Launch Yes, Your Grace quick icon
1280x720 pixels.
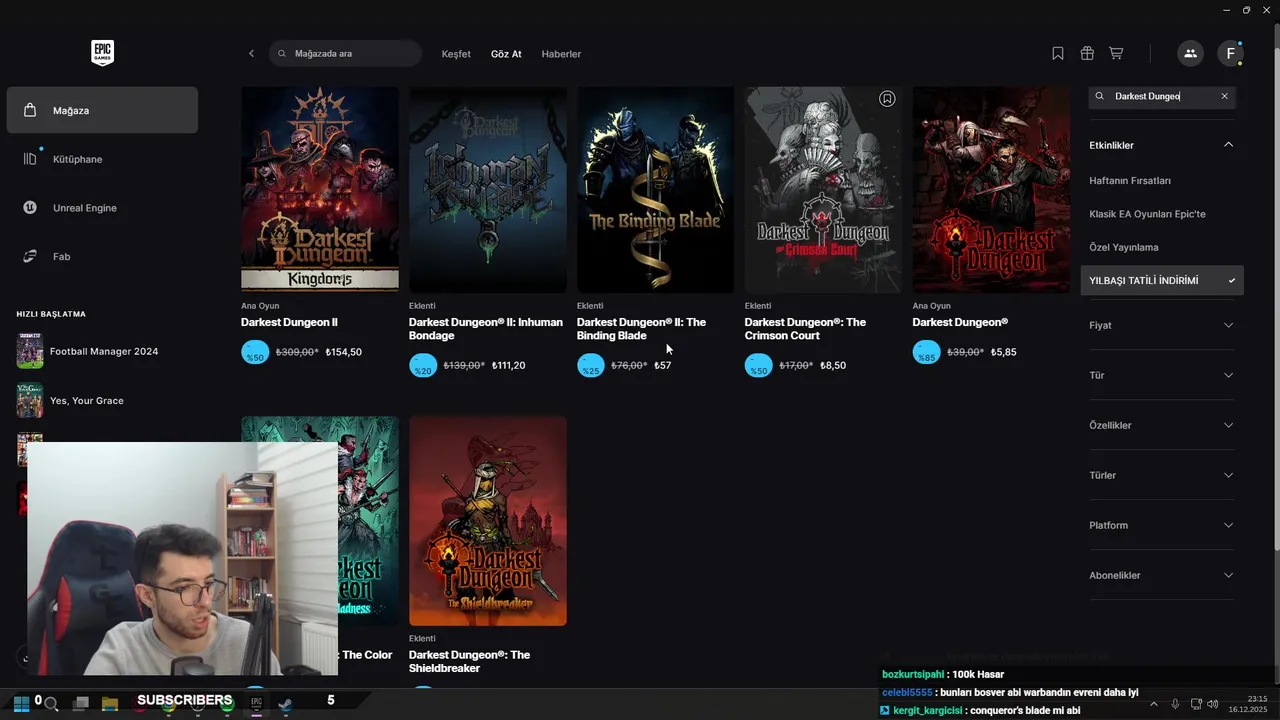coord(30,400)
